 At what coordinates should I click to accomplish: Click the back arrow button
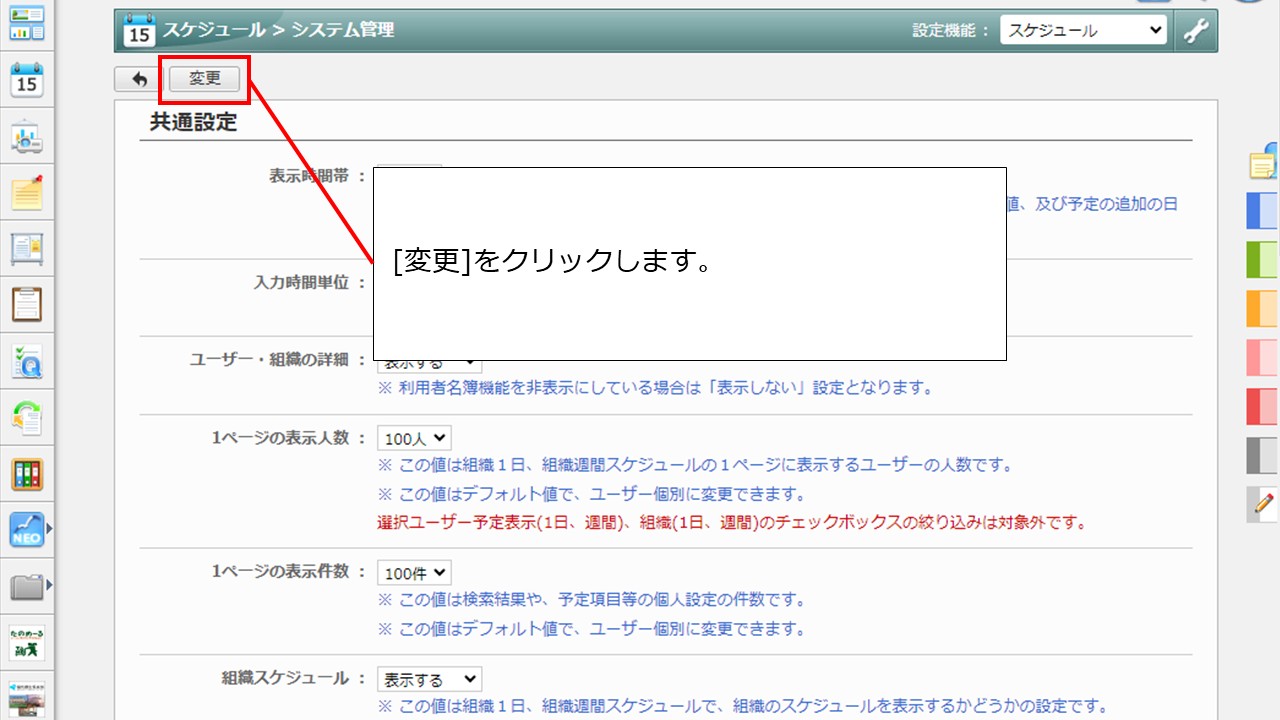click(139, 79)
